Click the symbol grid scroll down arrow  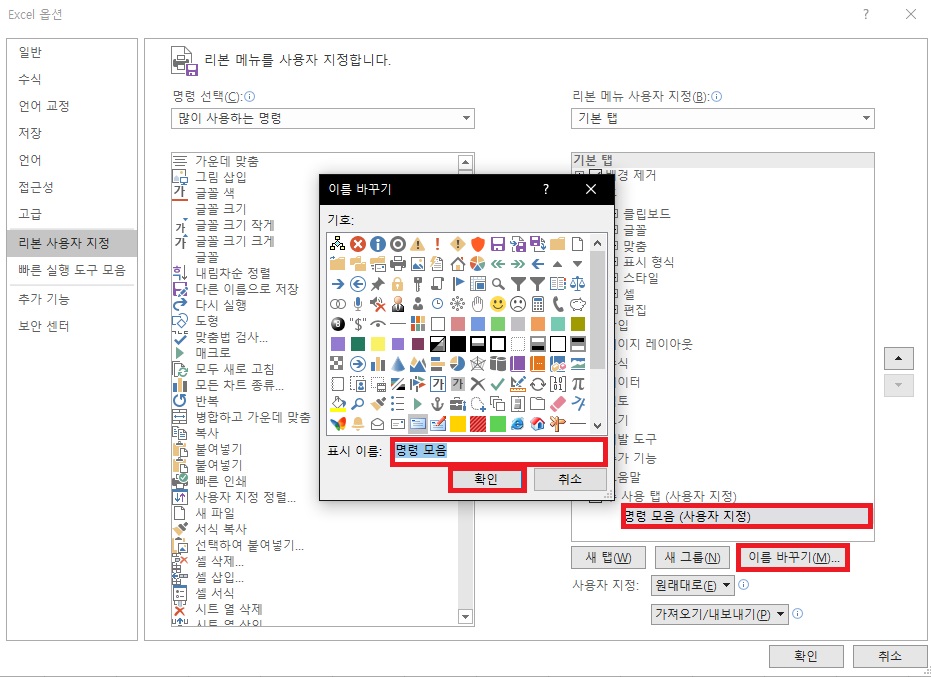pyautogui.click(x=597, y=425)
